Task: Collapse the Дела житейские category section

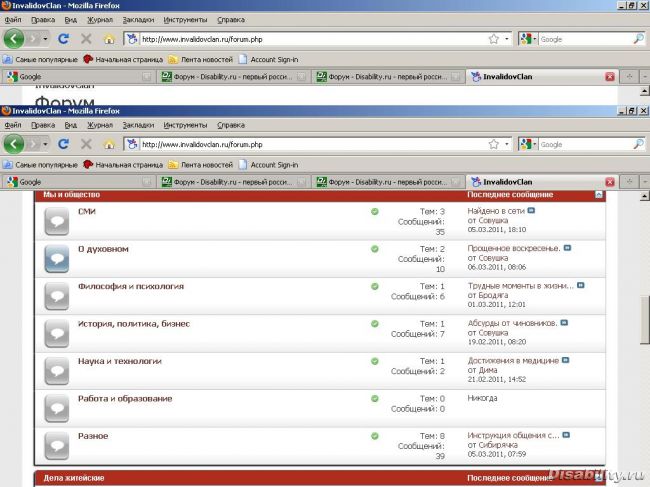Action: tap(598, 479)
